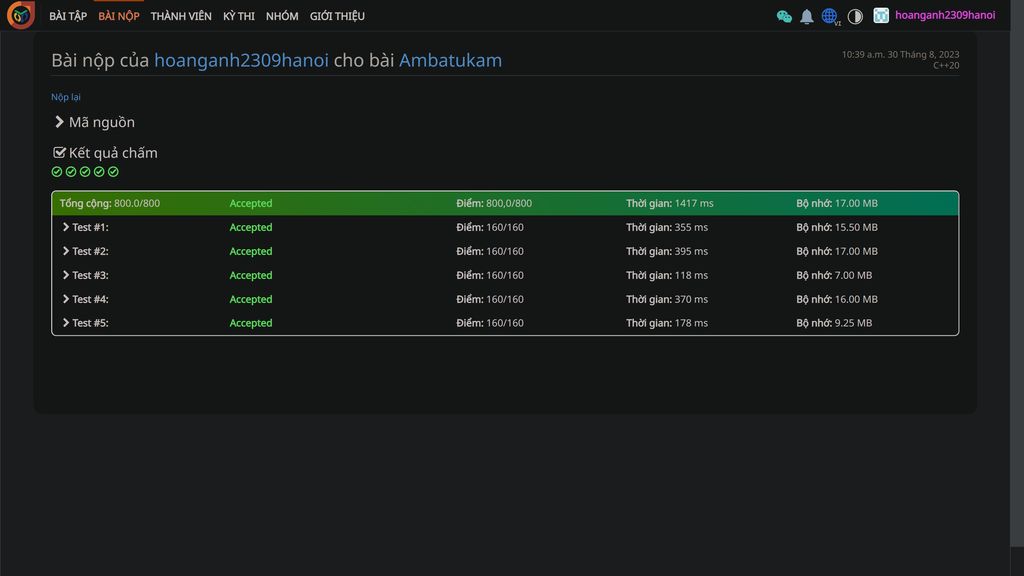Open the notifications bell
Viewport: 1024px width, 576px height.
tap(807, 16)
